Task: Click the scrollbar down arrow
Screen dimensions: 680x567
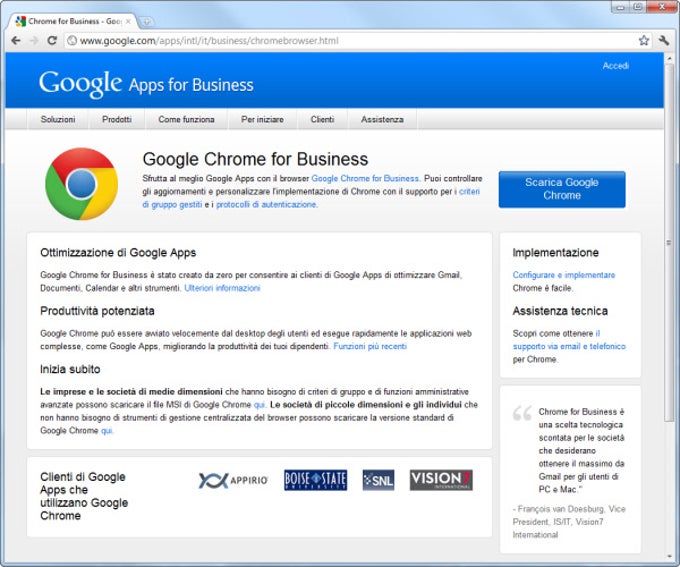Action: [668, 556]
